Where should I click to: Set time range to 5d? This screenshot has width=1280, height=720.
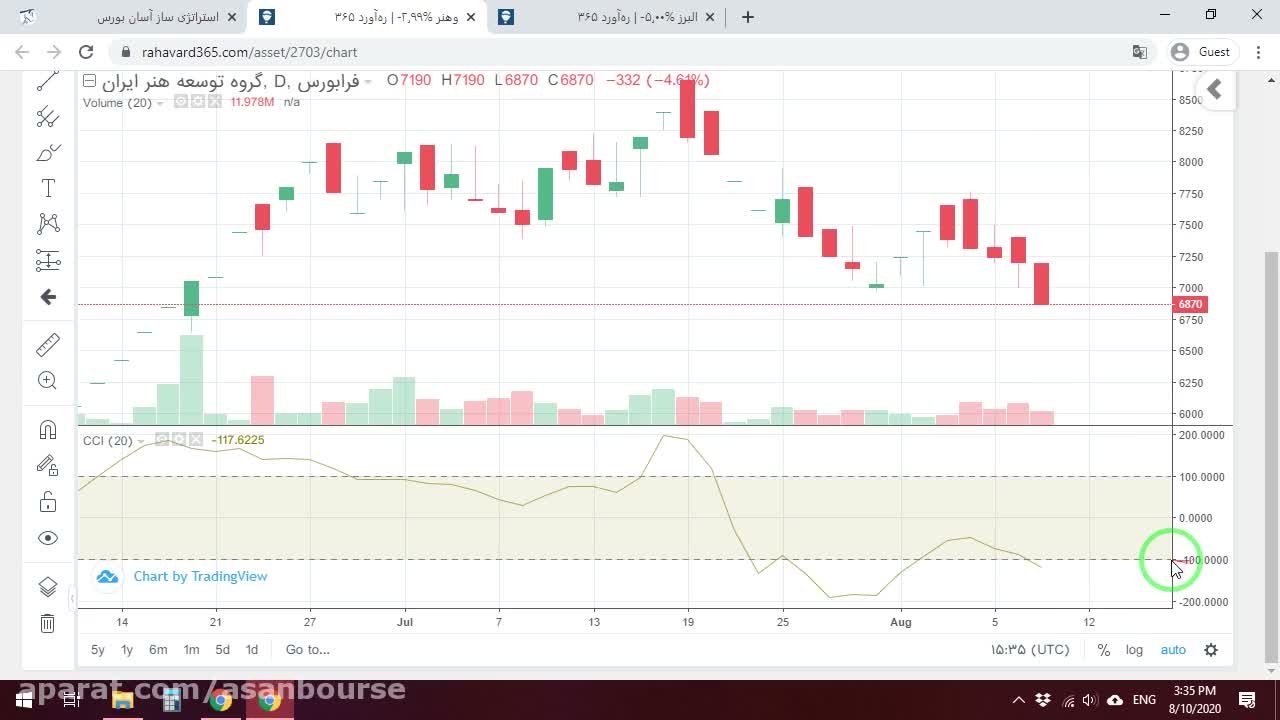[222, 650]
